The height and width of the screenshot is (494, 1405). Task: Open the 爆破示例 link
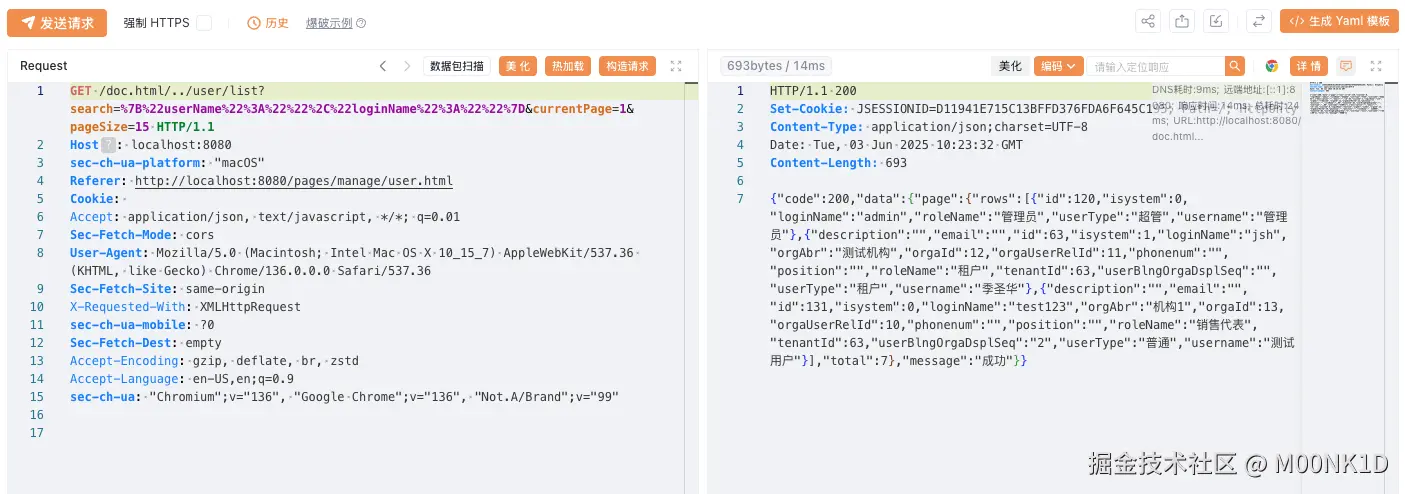pyautogui.click(x=329, y=23)
